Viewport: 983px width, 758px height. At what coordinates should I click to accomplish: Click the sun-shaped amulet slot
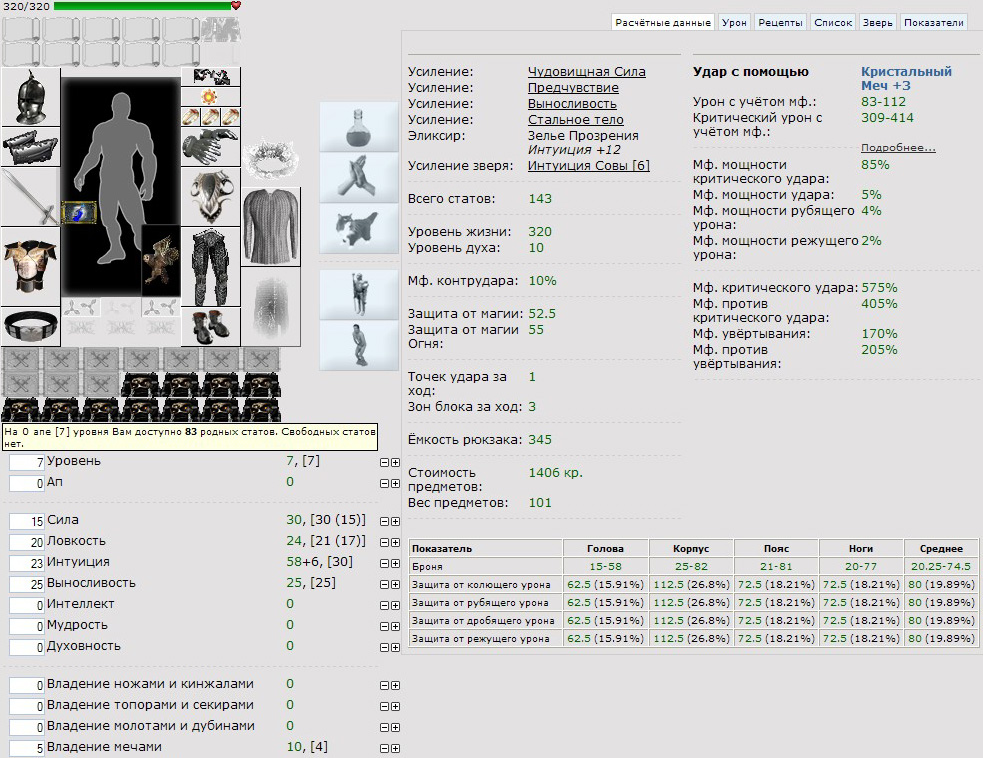pyautogui.click(x=211, y=97)
